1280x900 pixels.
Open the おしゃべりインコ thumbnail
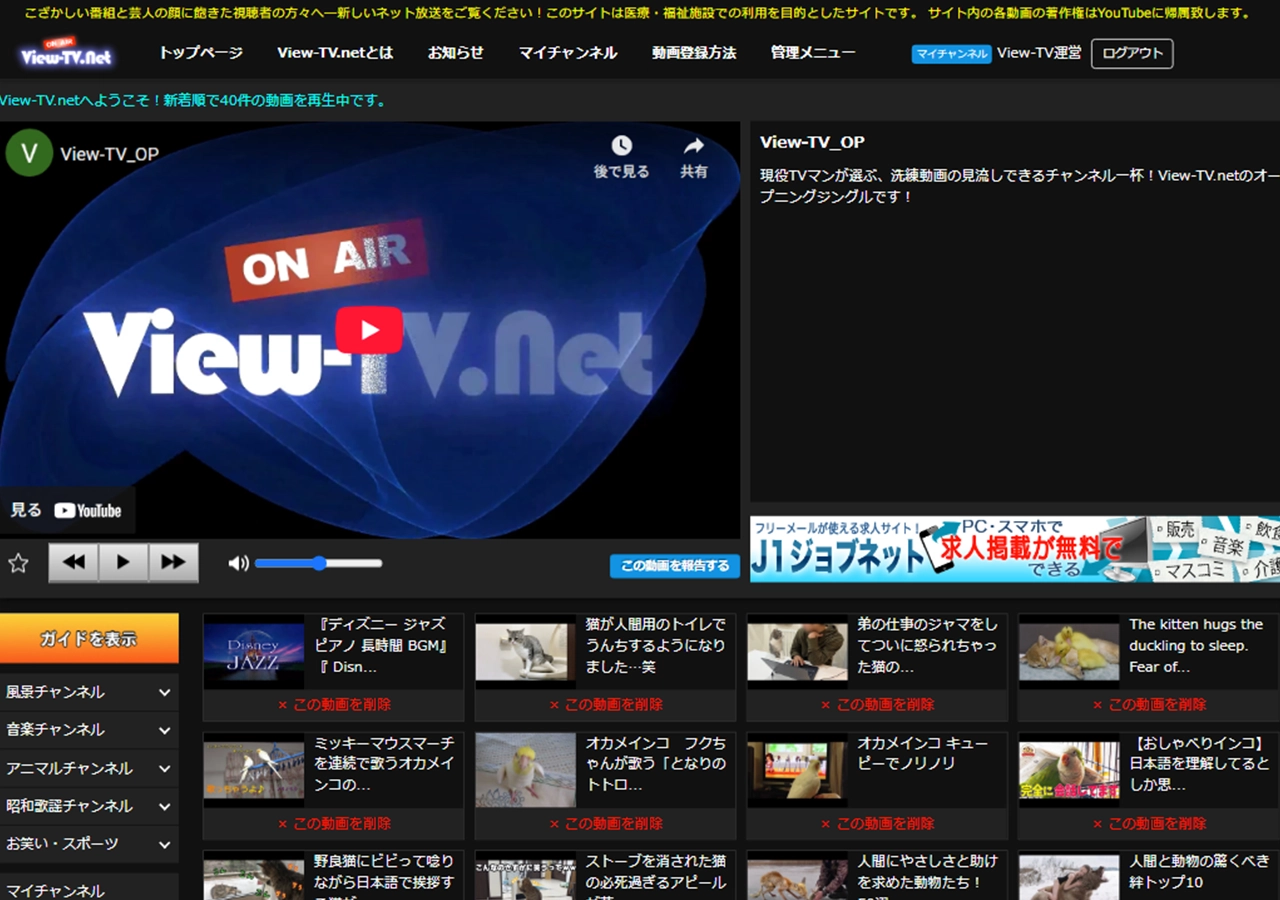pyautogui.click(x=1069, y=771)
